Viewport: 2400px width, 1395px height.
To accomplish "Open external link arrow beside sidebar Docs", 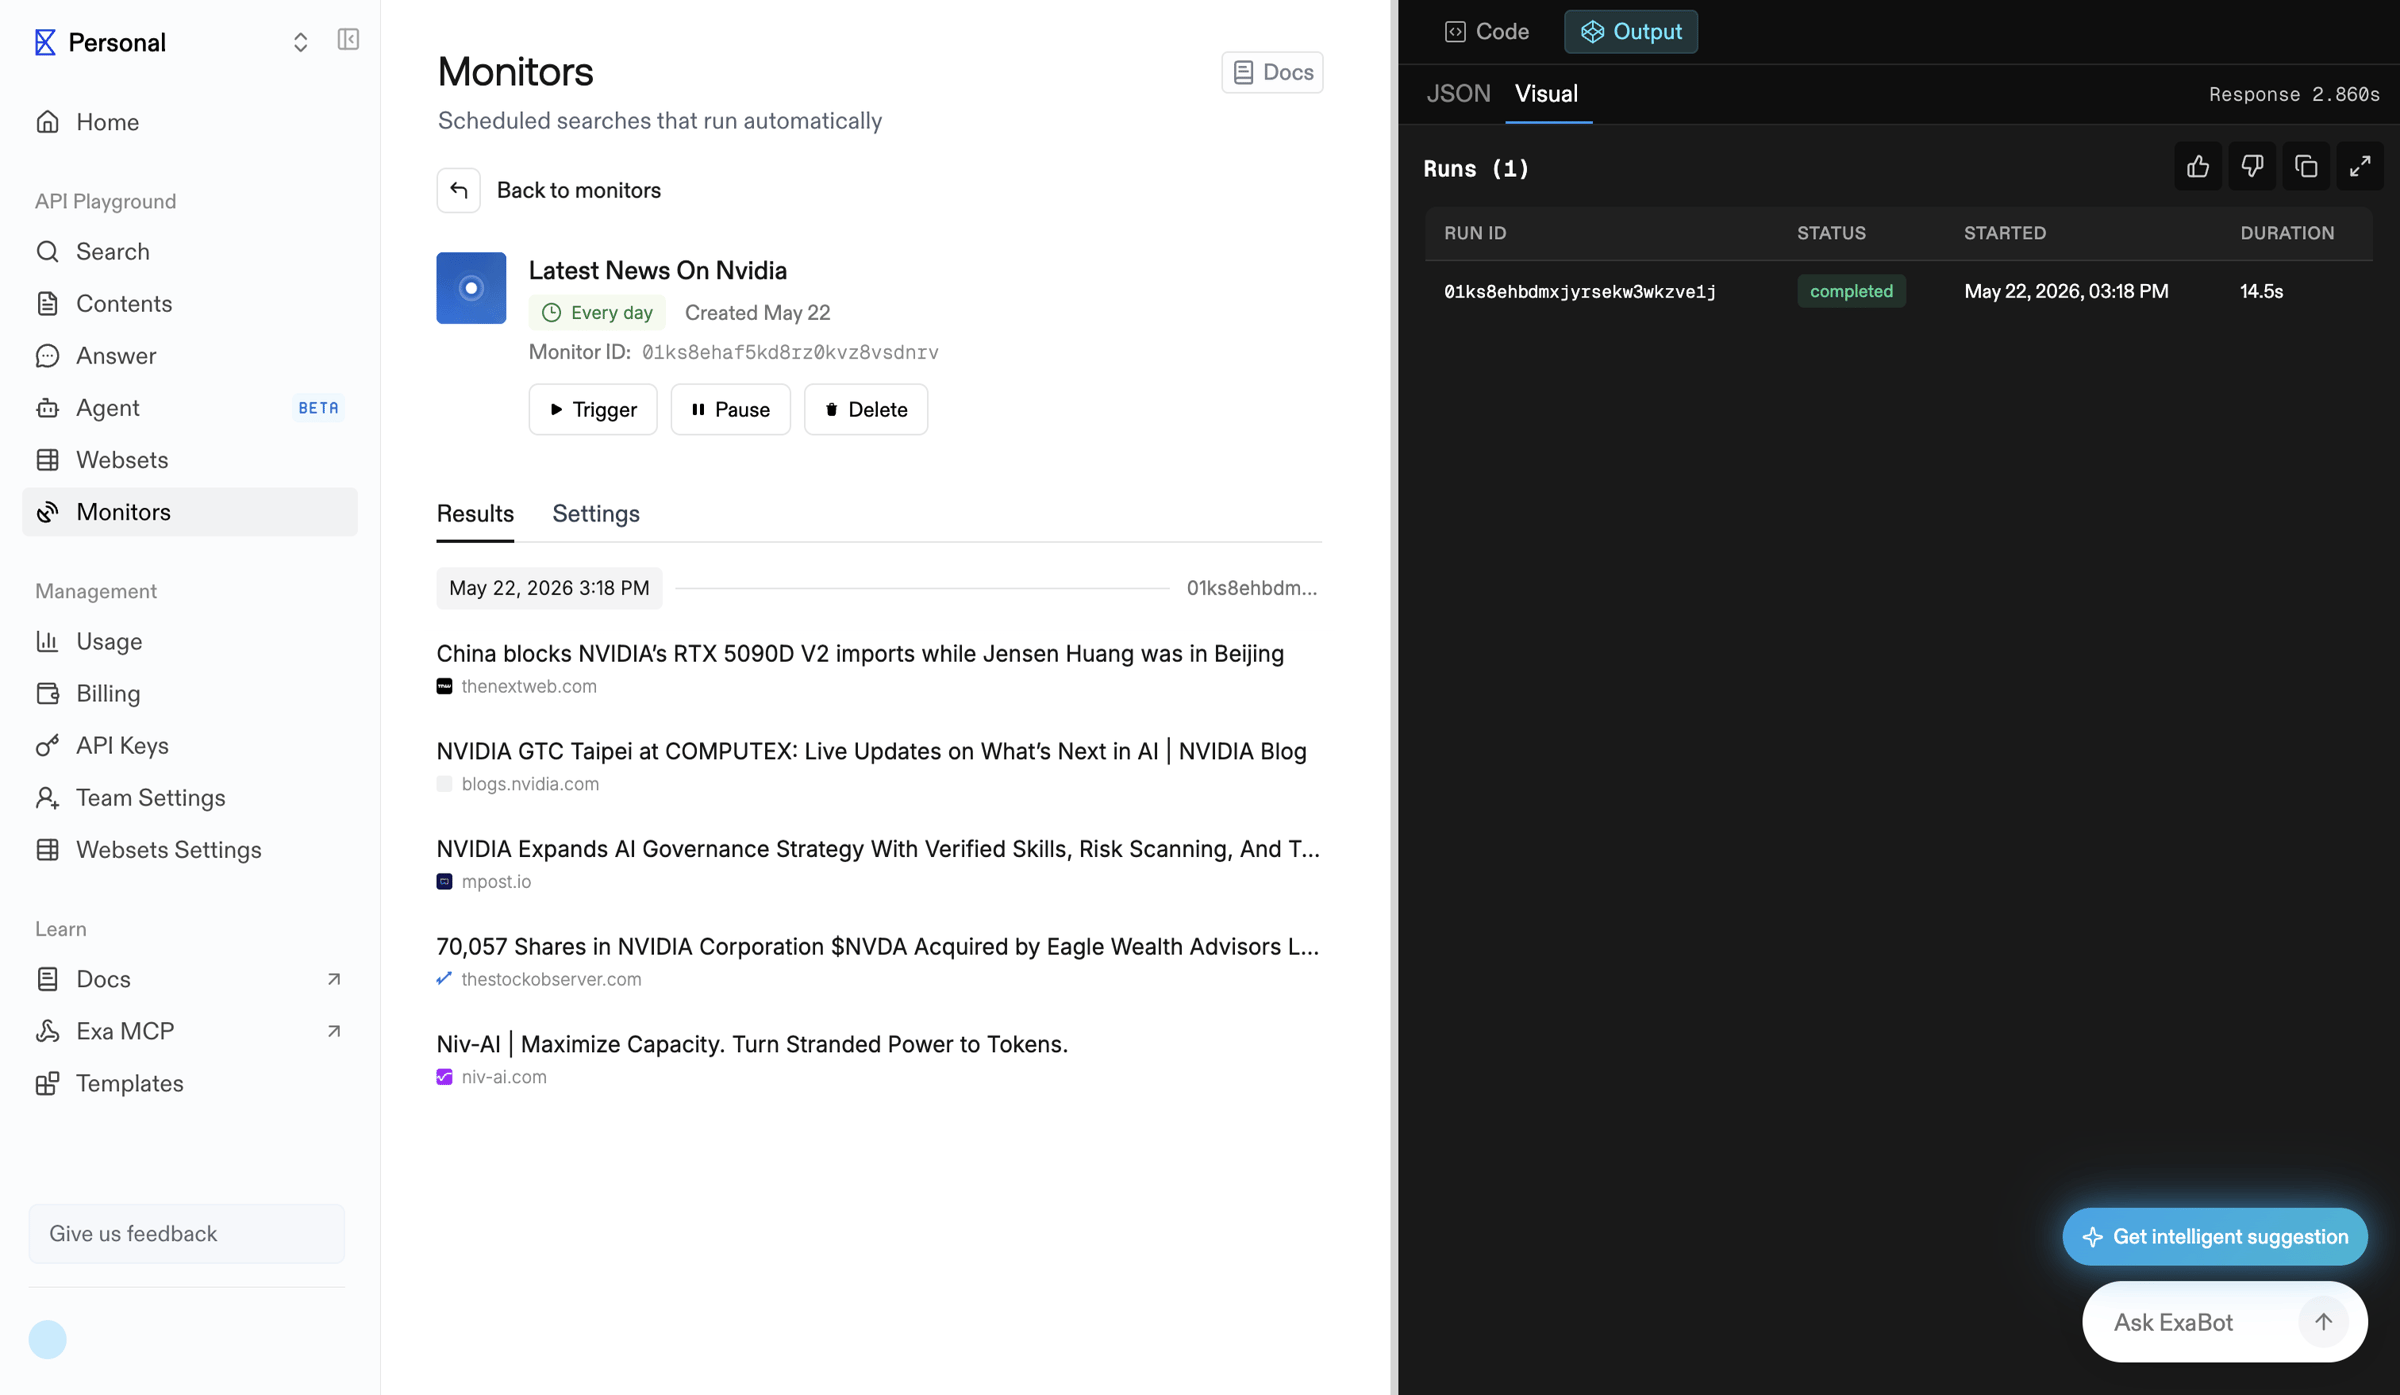I will 334,979.
